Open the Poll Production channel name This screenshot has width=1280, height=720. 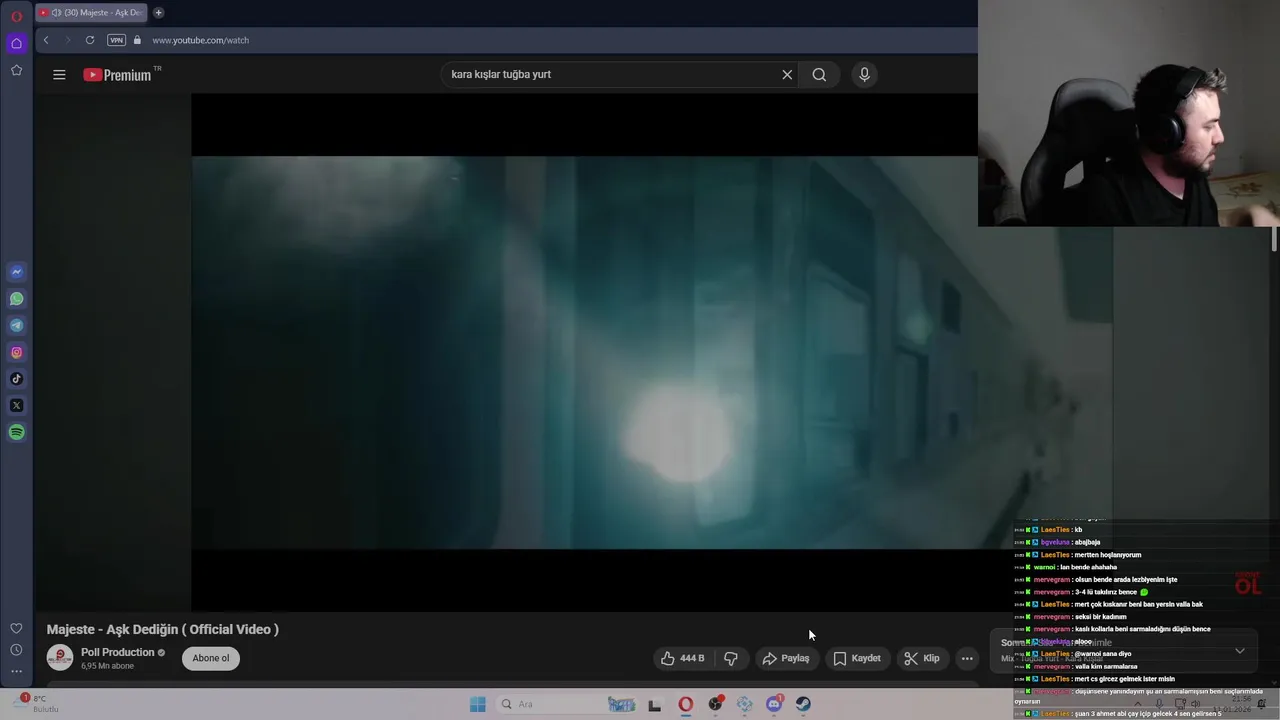118,652
